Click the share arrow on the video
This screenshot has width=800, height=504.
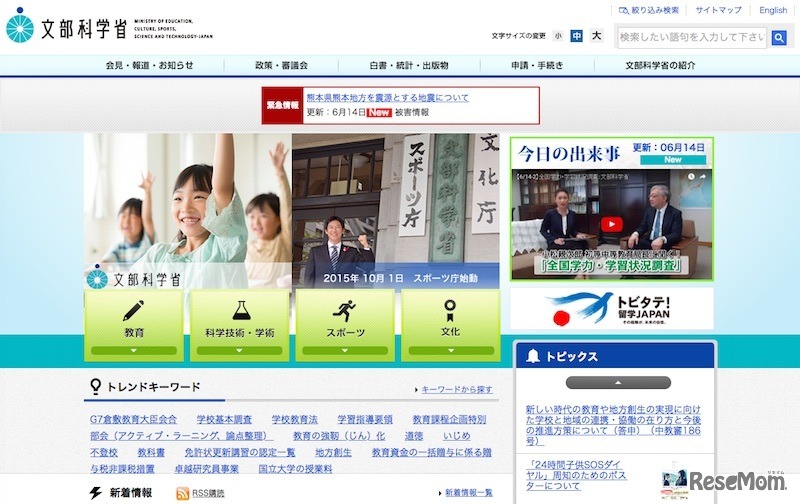[x=703, y=177]
